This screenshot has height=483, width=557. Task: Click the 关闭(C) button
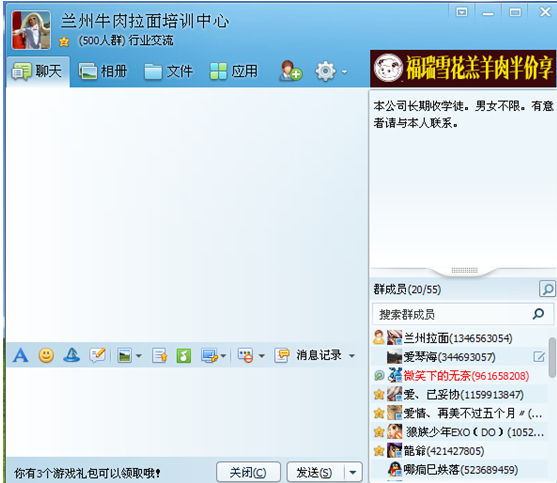click(248, 472)
